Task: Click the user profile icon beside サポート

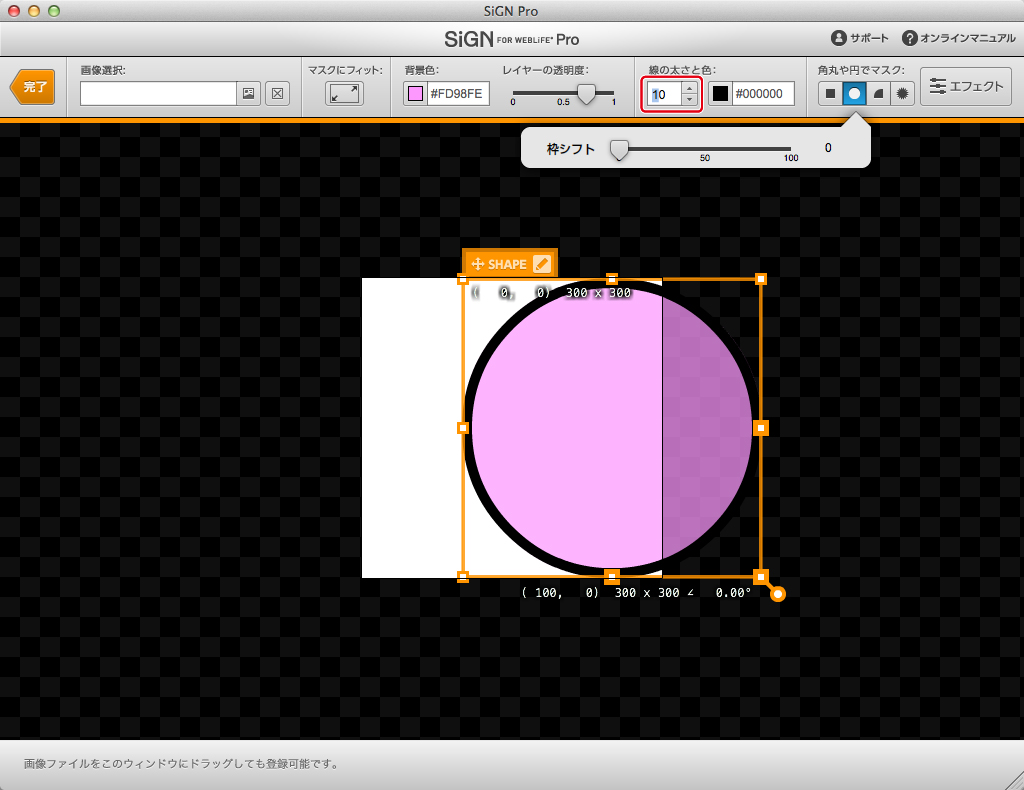Action: pyautogui.click(x=839, y=38)
